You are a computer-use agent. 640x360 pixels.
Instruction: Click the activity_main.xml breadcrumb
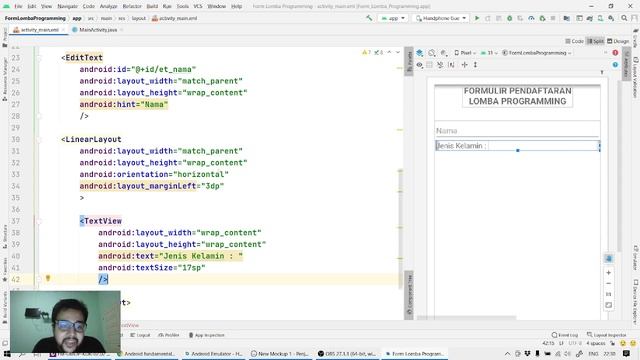coord(174,18)
